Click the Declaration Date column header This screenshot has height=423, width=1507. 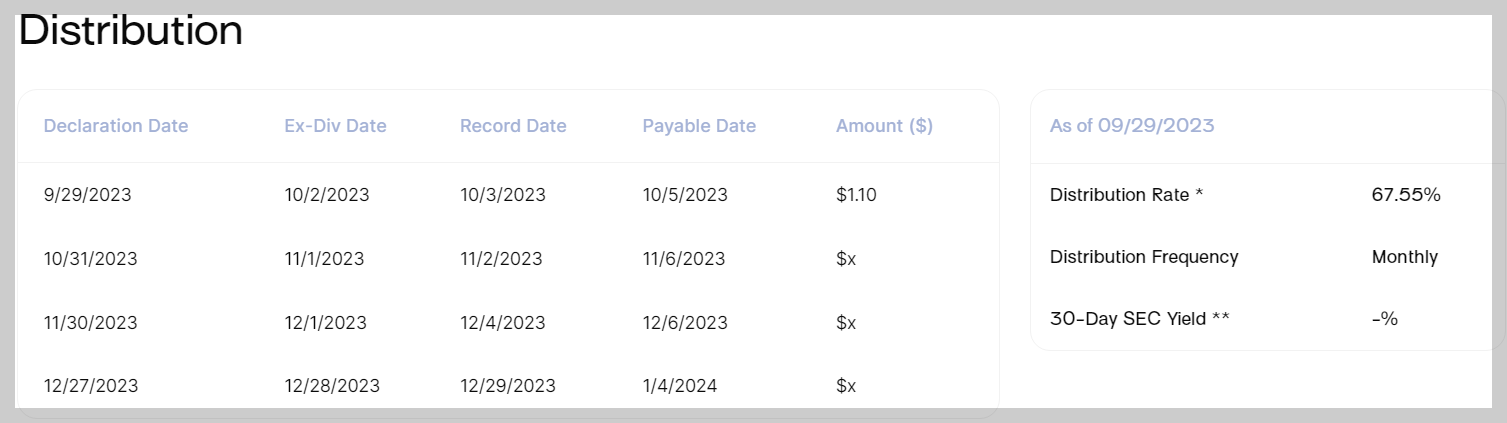click(116, 126)
